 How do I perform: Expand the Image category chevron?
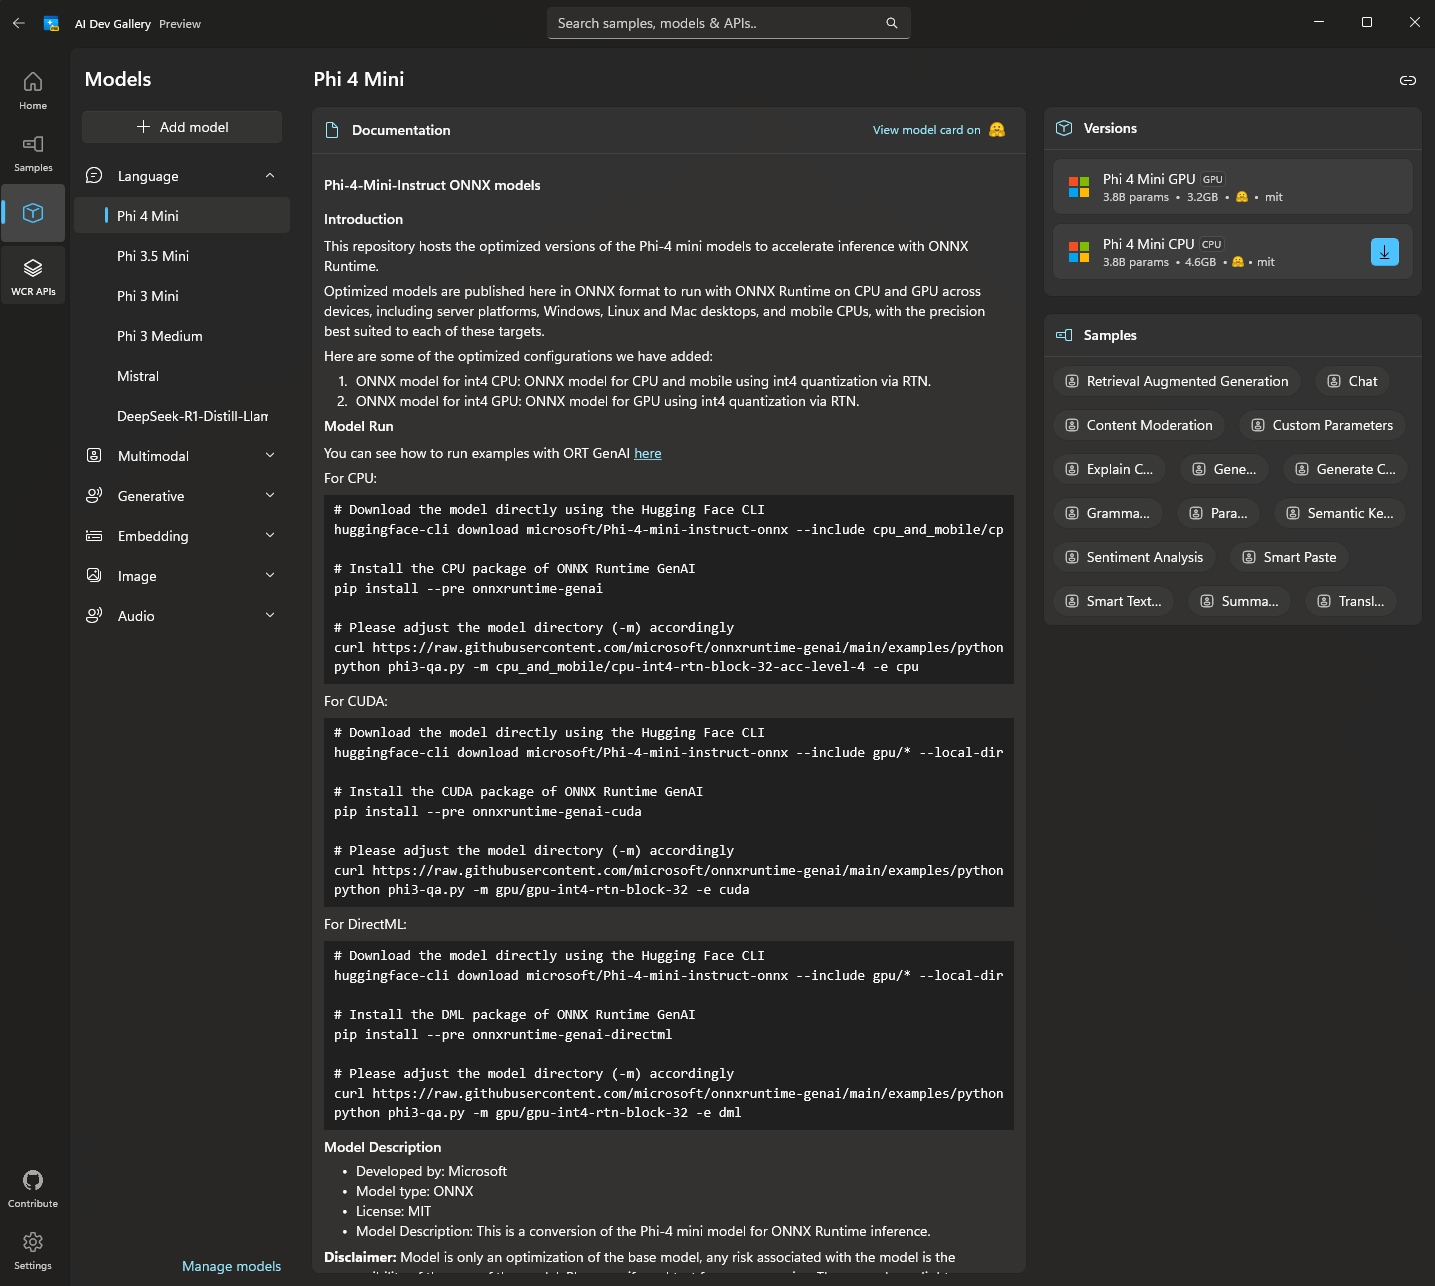[270, 576]
